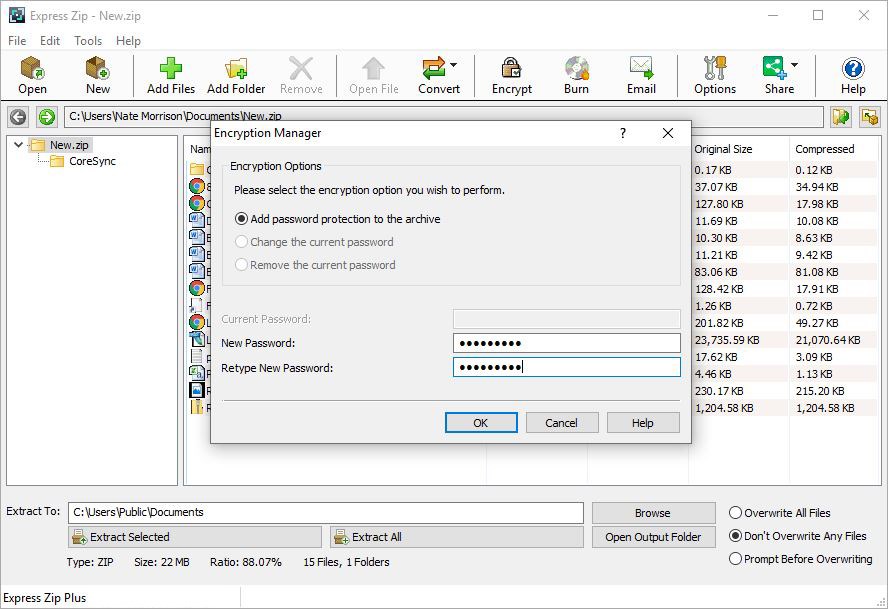Click the Extract To path field

(x=326, y=513)
